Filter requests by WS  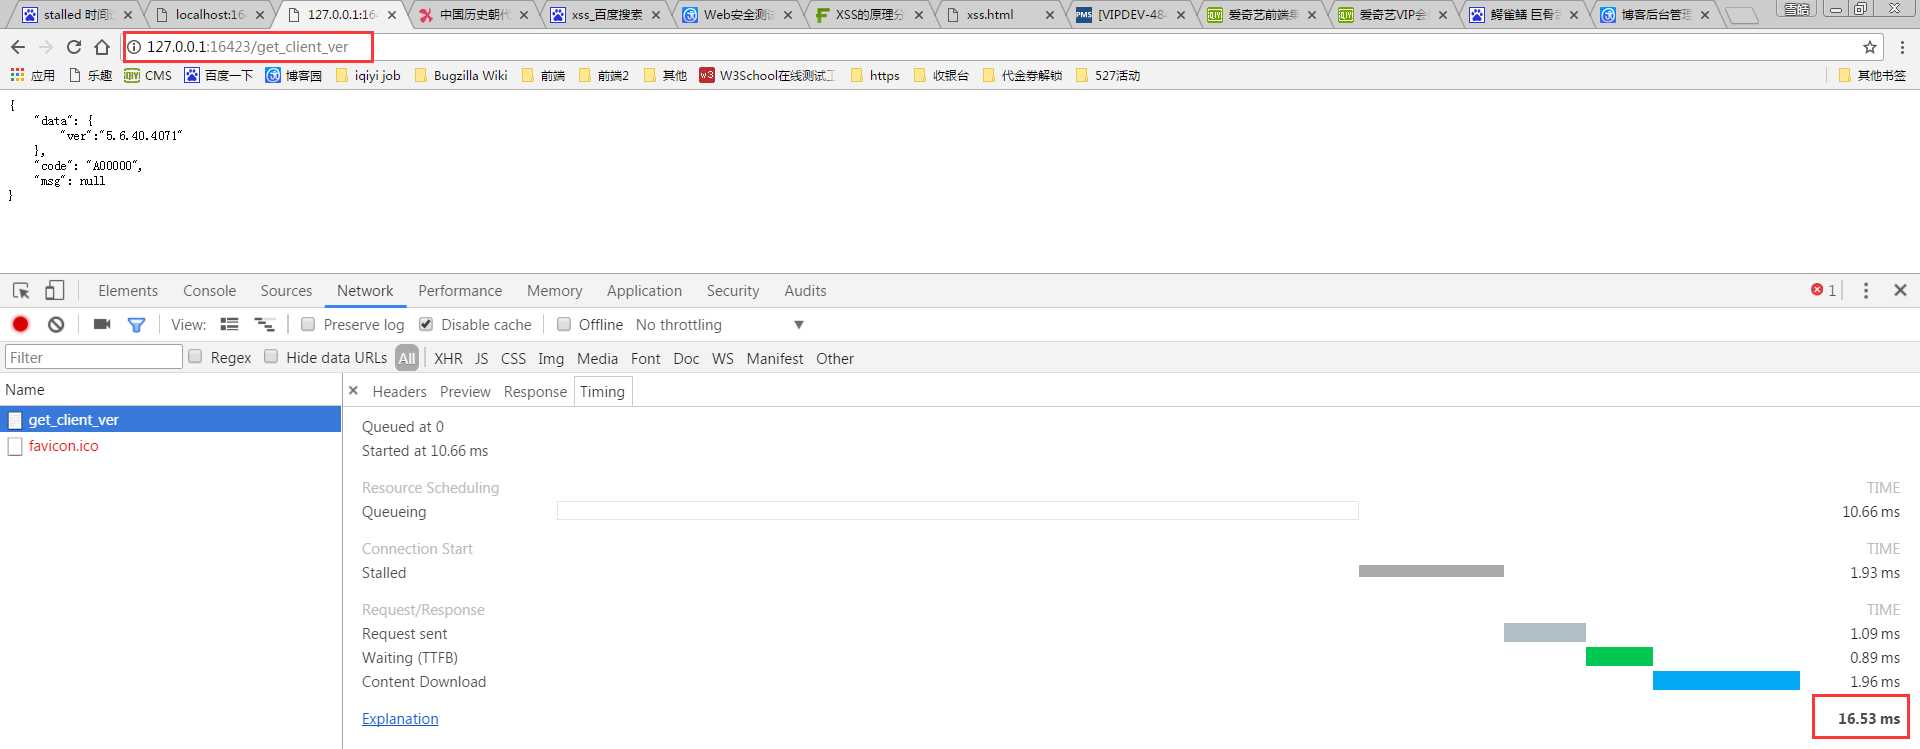tap(723, 358)
